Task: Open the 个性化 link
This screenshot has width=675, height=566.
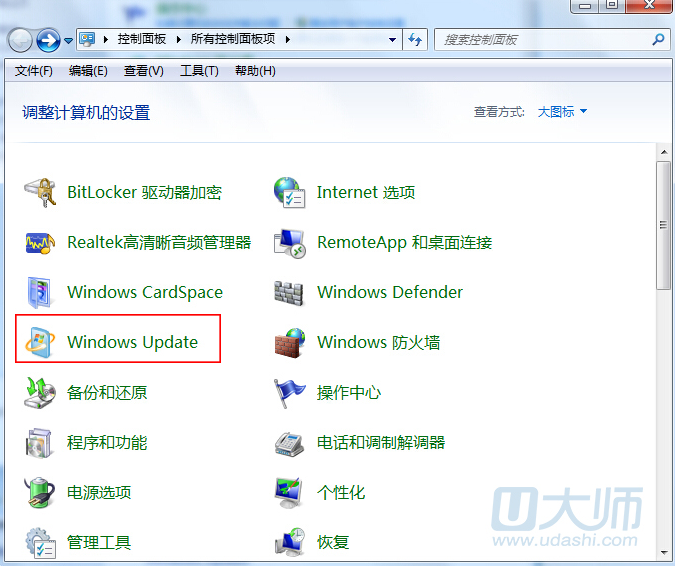Action: [x=341, y=492]
